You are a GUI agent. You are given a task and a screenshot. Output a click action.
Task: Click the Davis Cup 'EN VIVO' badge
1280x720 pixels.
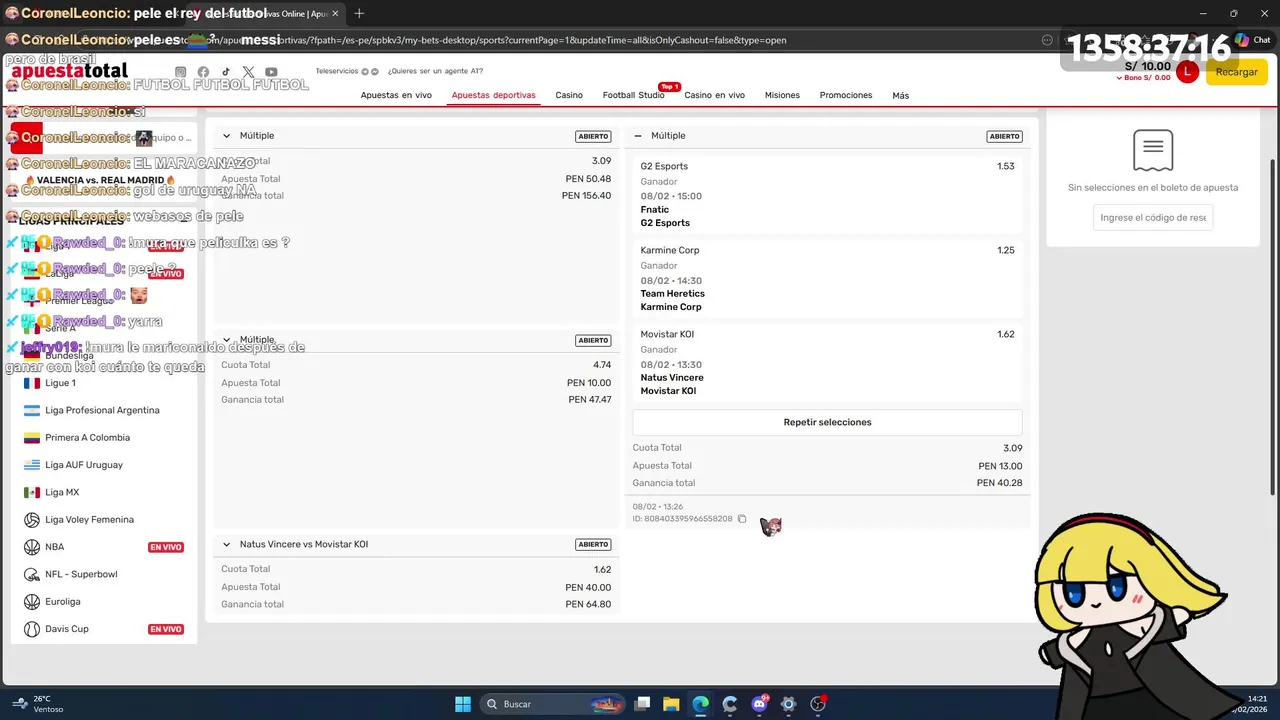(166, 629)
